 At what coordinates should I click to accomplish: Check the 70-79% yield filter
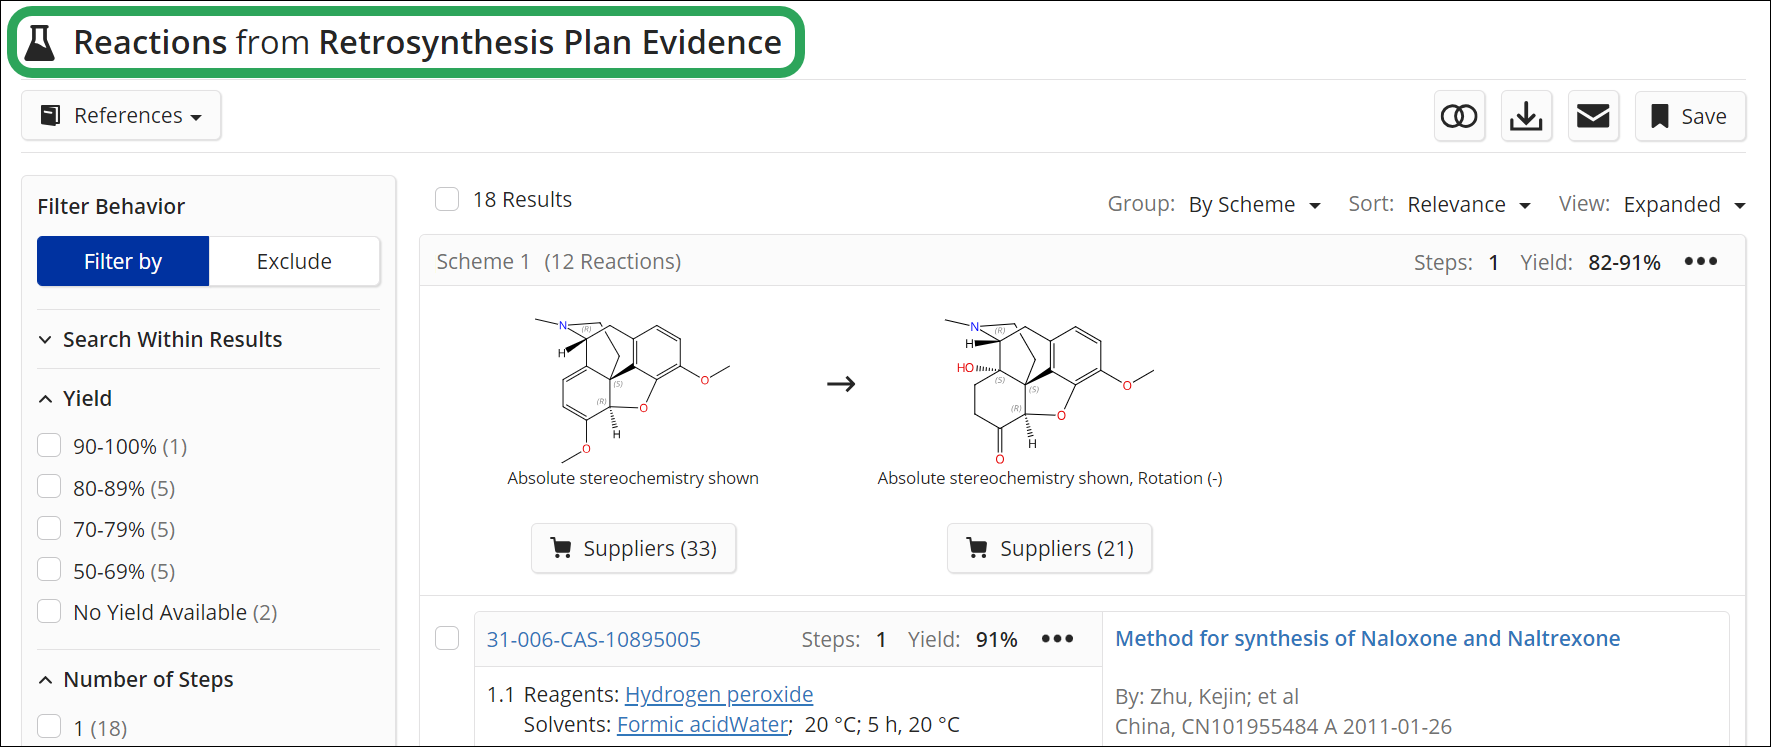[x=49, y=528]
